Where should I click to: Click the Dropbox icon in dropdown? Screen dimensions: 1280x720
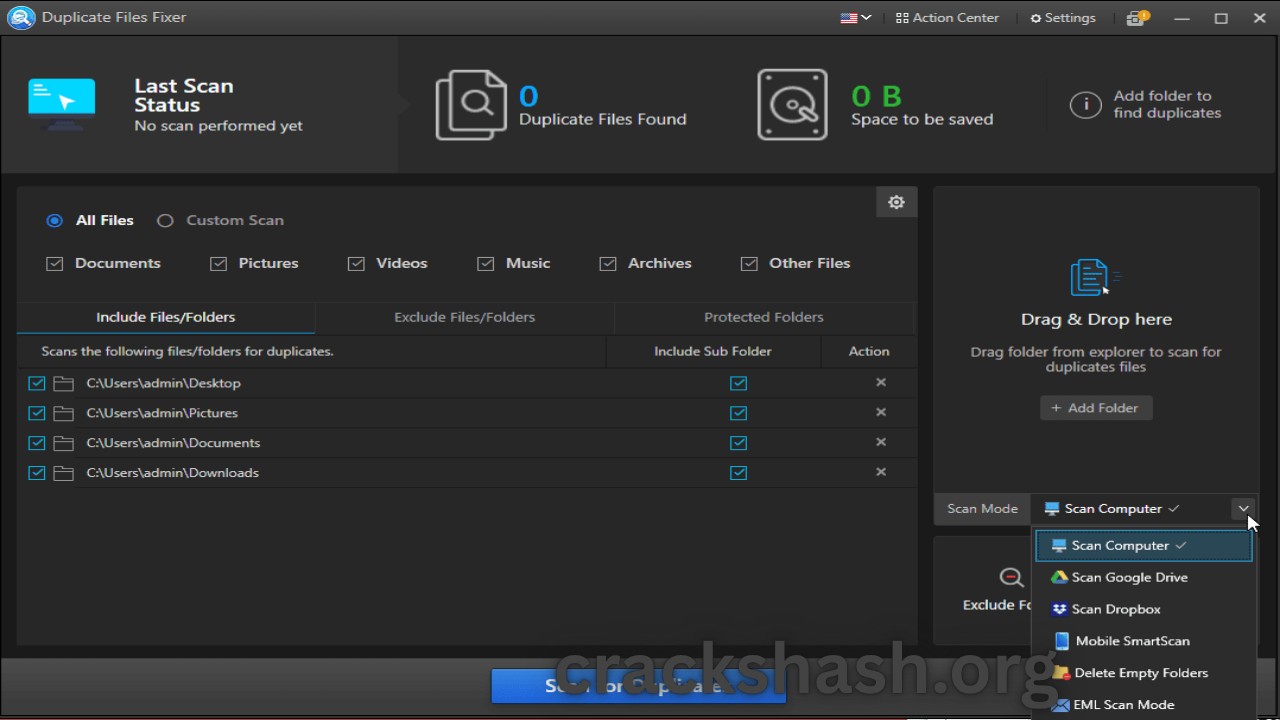(x=1059, y=609)
